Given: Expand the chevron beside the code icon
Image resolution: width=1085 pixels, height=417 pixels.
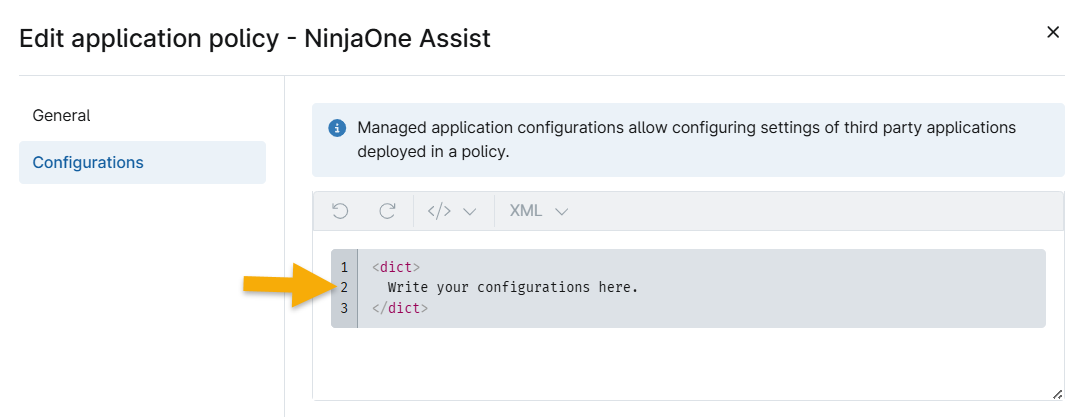Looking at the screenshot, I should click(x=470, y=212).
